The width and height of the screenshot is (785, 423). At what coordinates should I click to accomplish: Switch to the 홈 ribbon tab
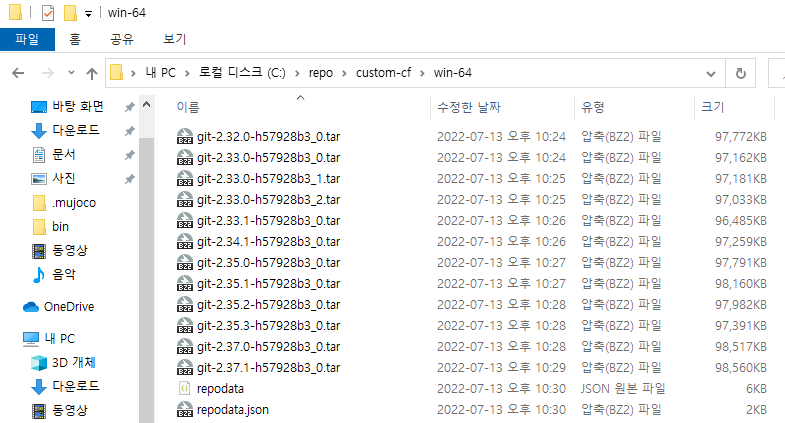coord(75,39)
